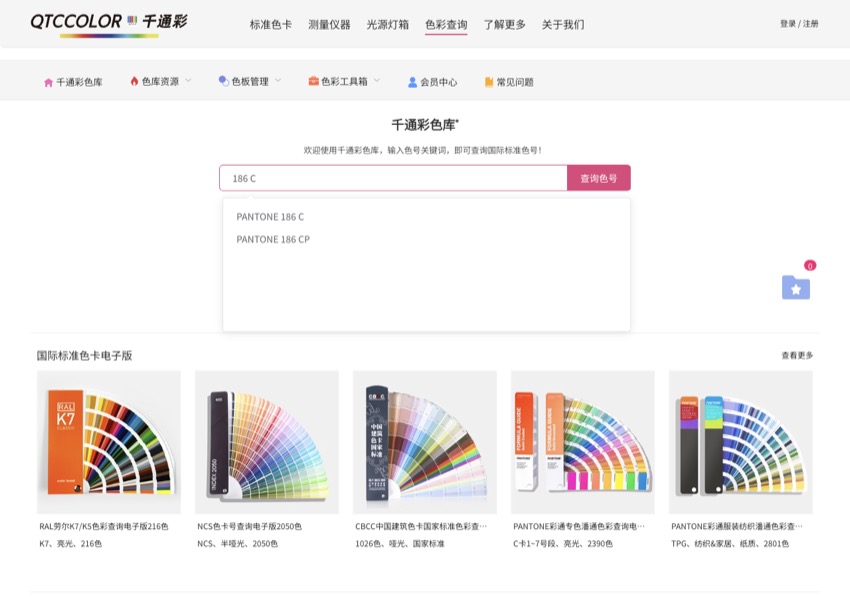Open the NCS 2050 fan deck thumbnail
850x597 pixels.
point(267,442)
